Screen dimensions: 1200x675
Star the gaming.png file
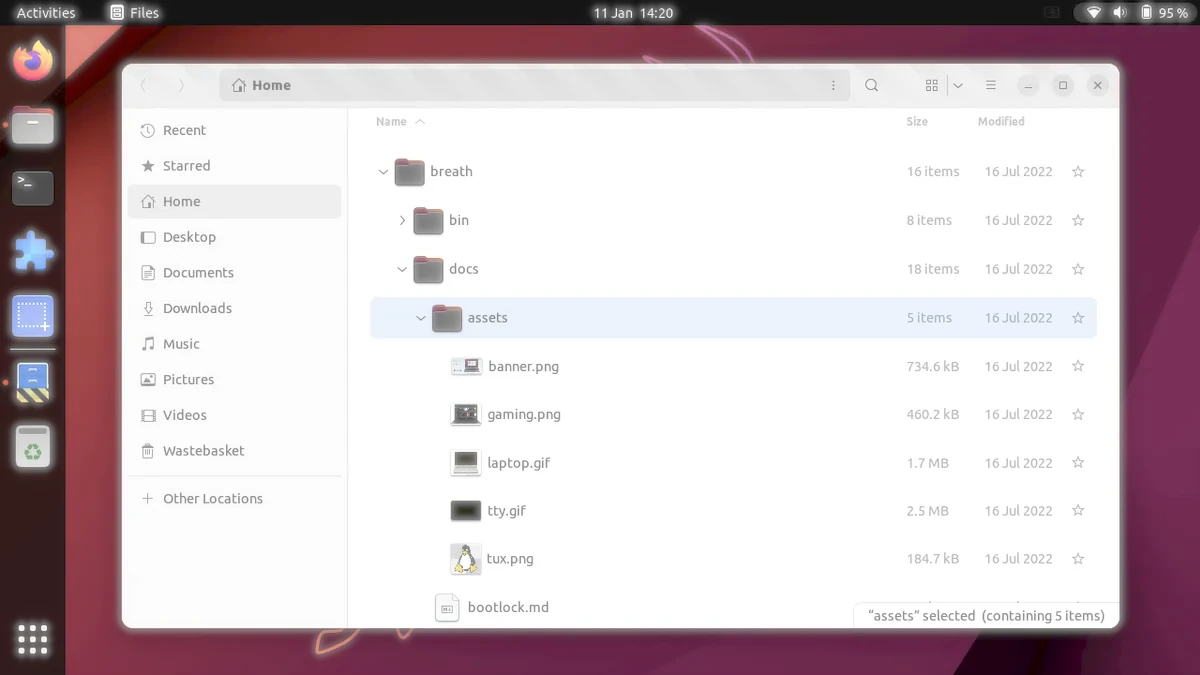pos(1078,414)
